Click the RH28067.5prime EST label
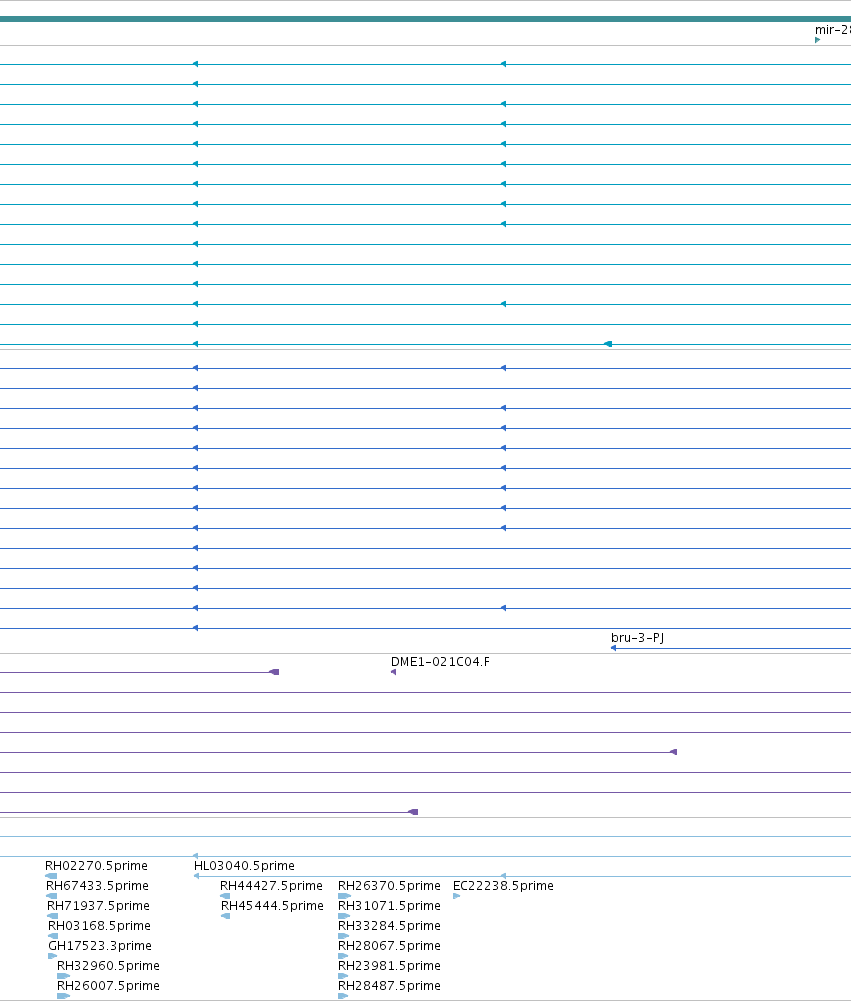 [x=389, y=945]
